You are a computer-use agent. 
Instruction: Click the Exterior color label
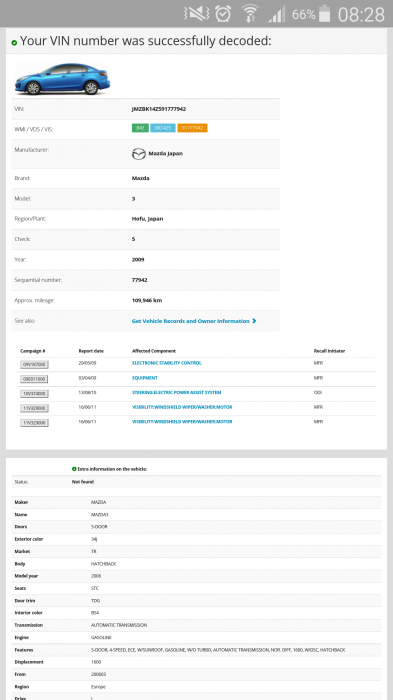30,539
